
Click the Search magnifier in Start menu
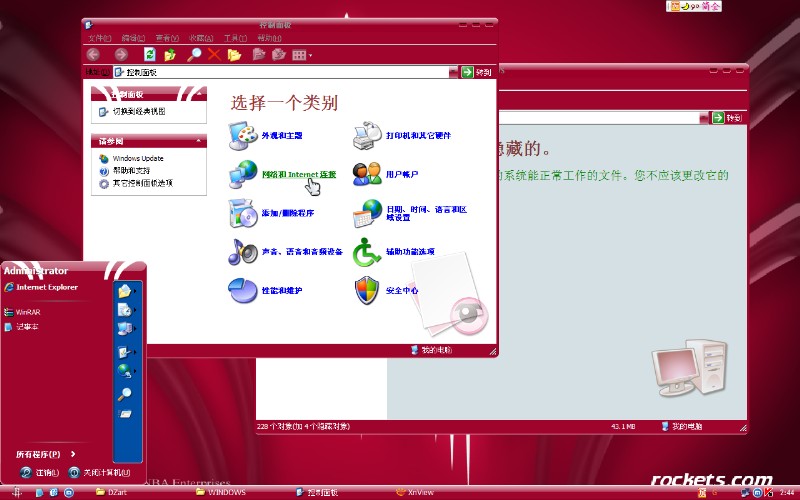tap(125, 393)
